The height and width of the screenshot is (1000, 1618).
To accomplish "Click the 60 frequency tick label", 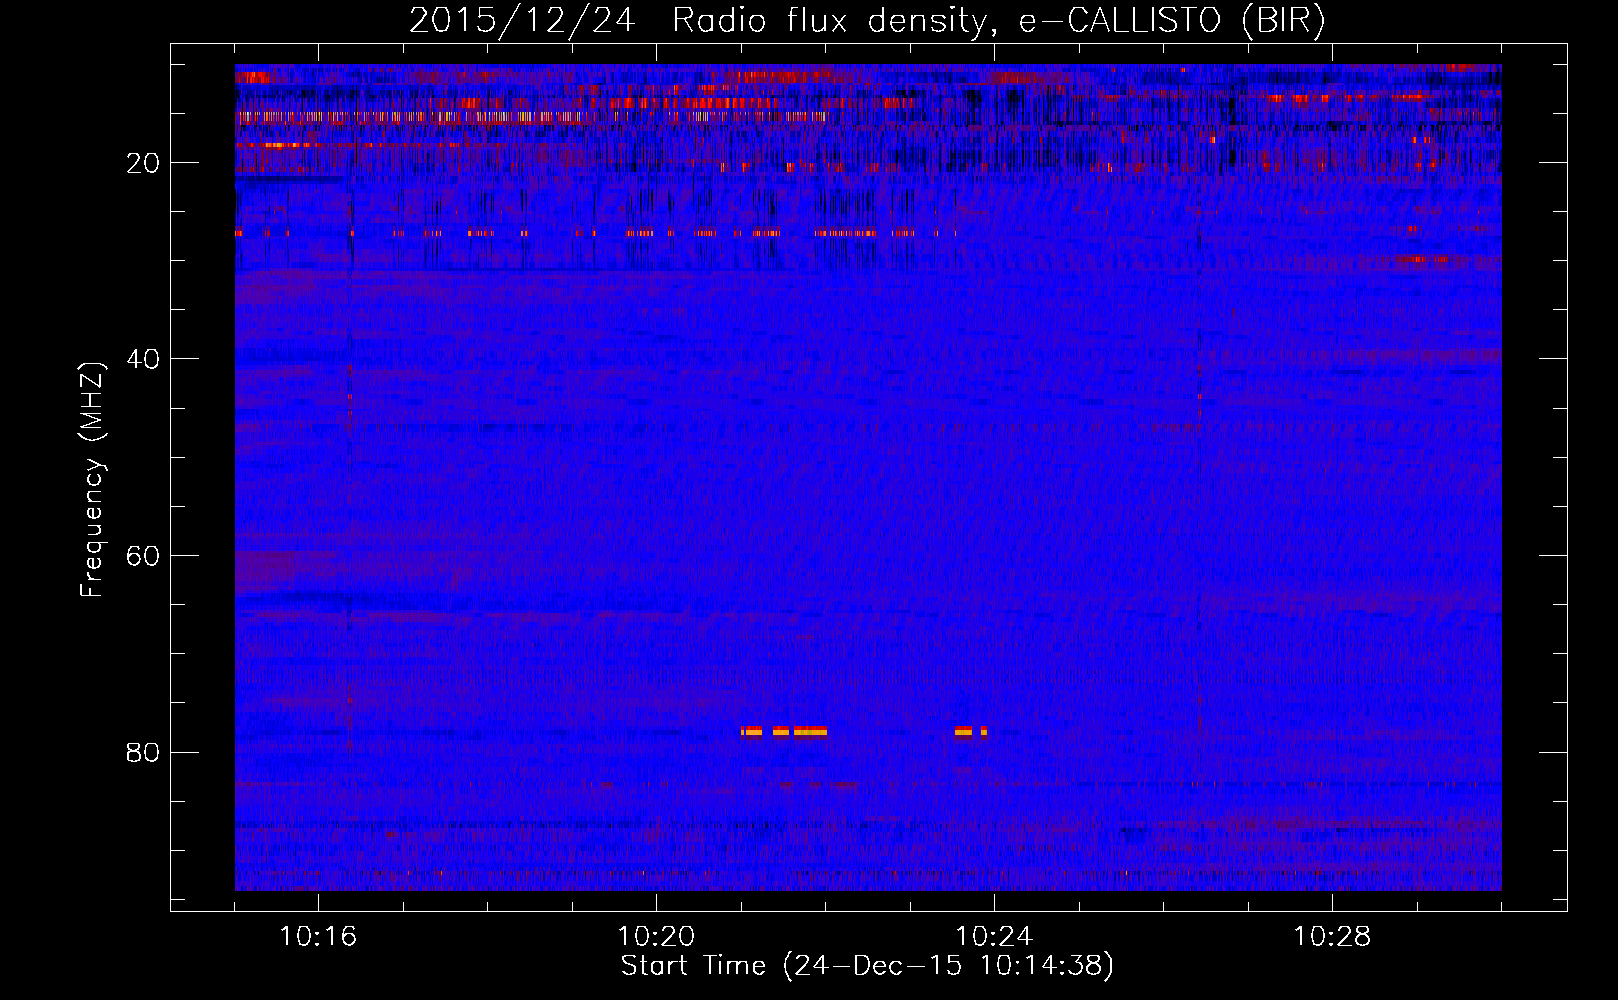I will pos(144,556).
